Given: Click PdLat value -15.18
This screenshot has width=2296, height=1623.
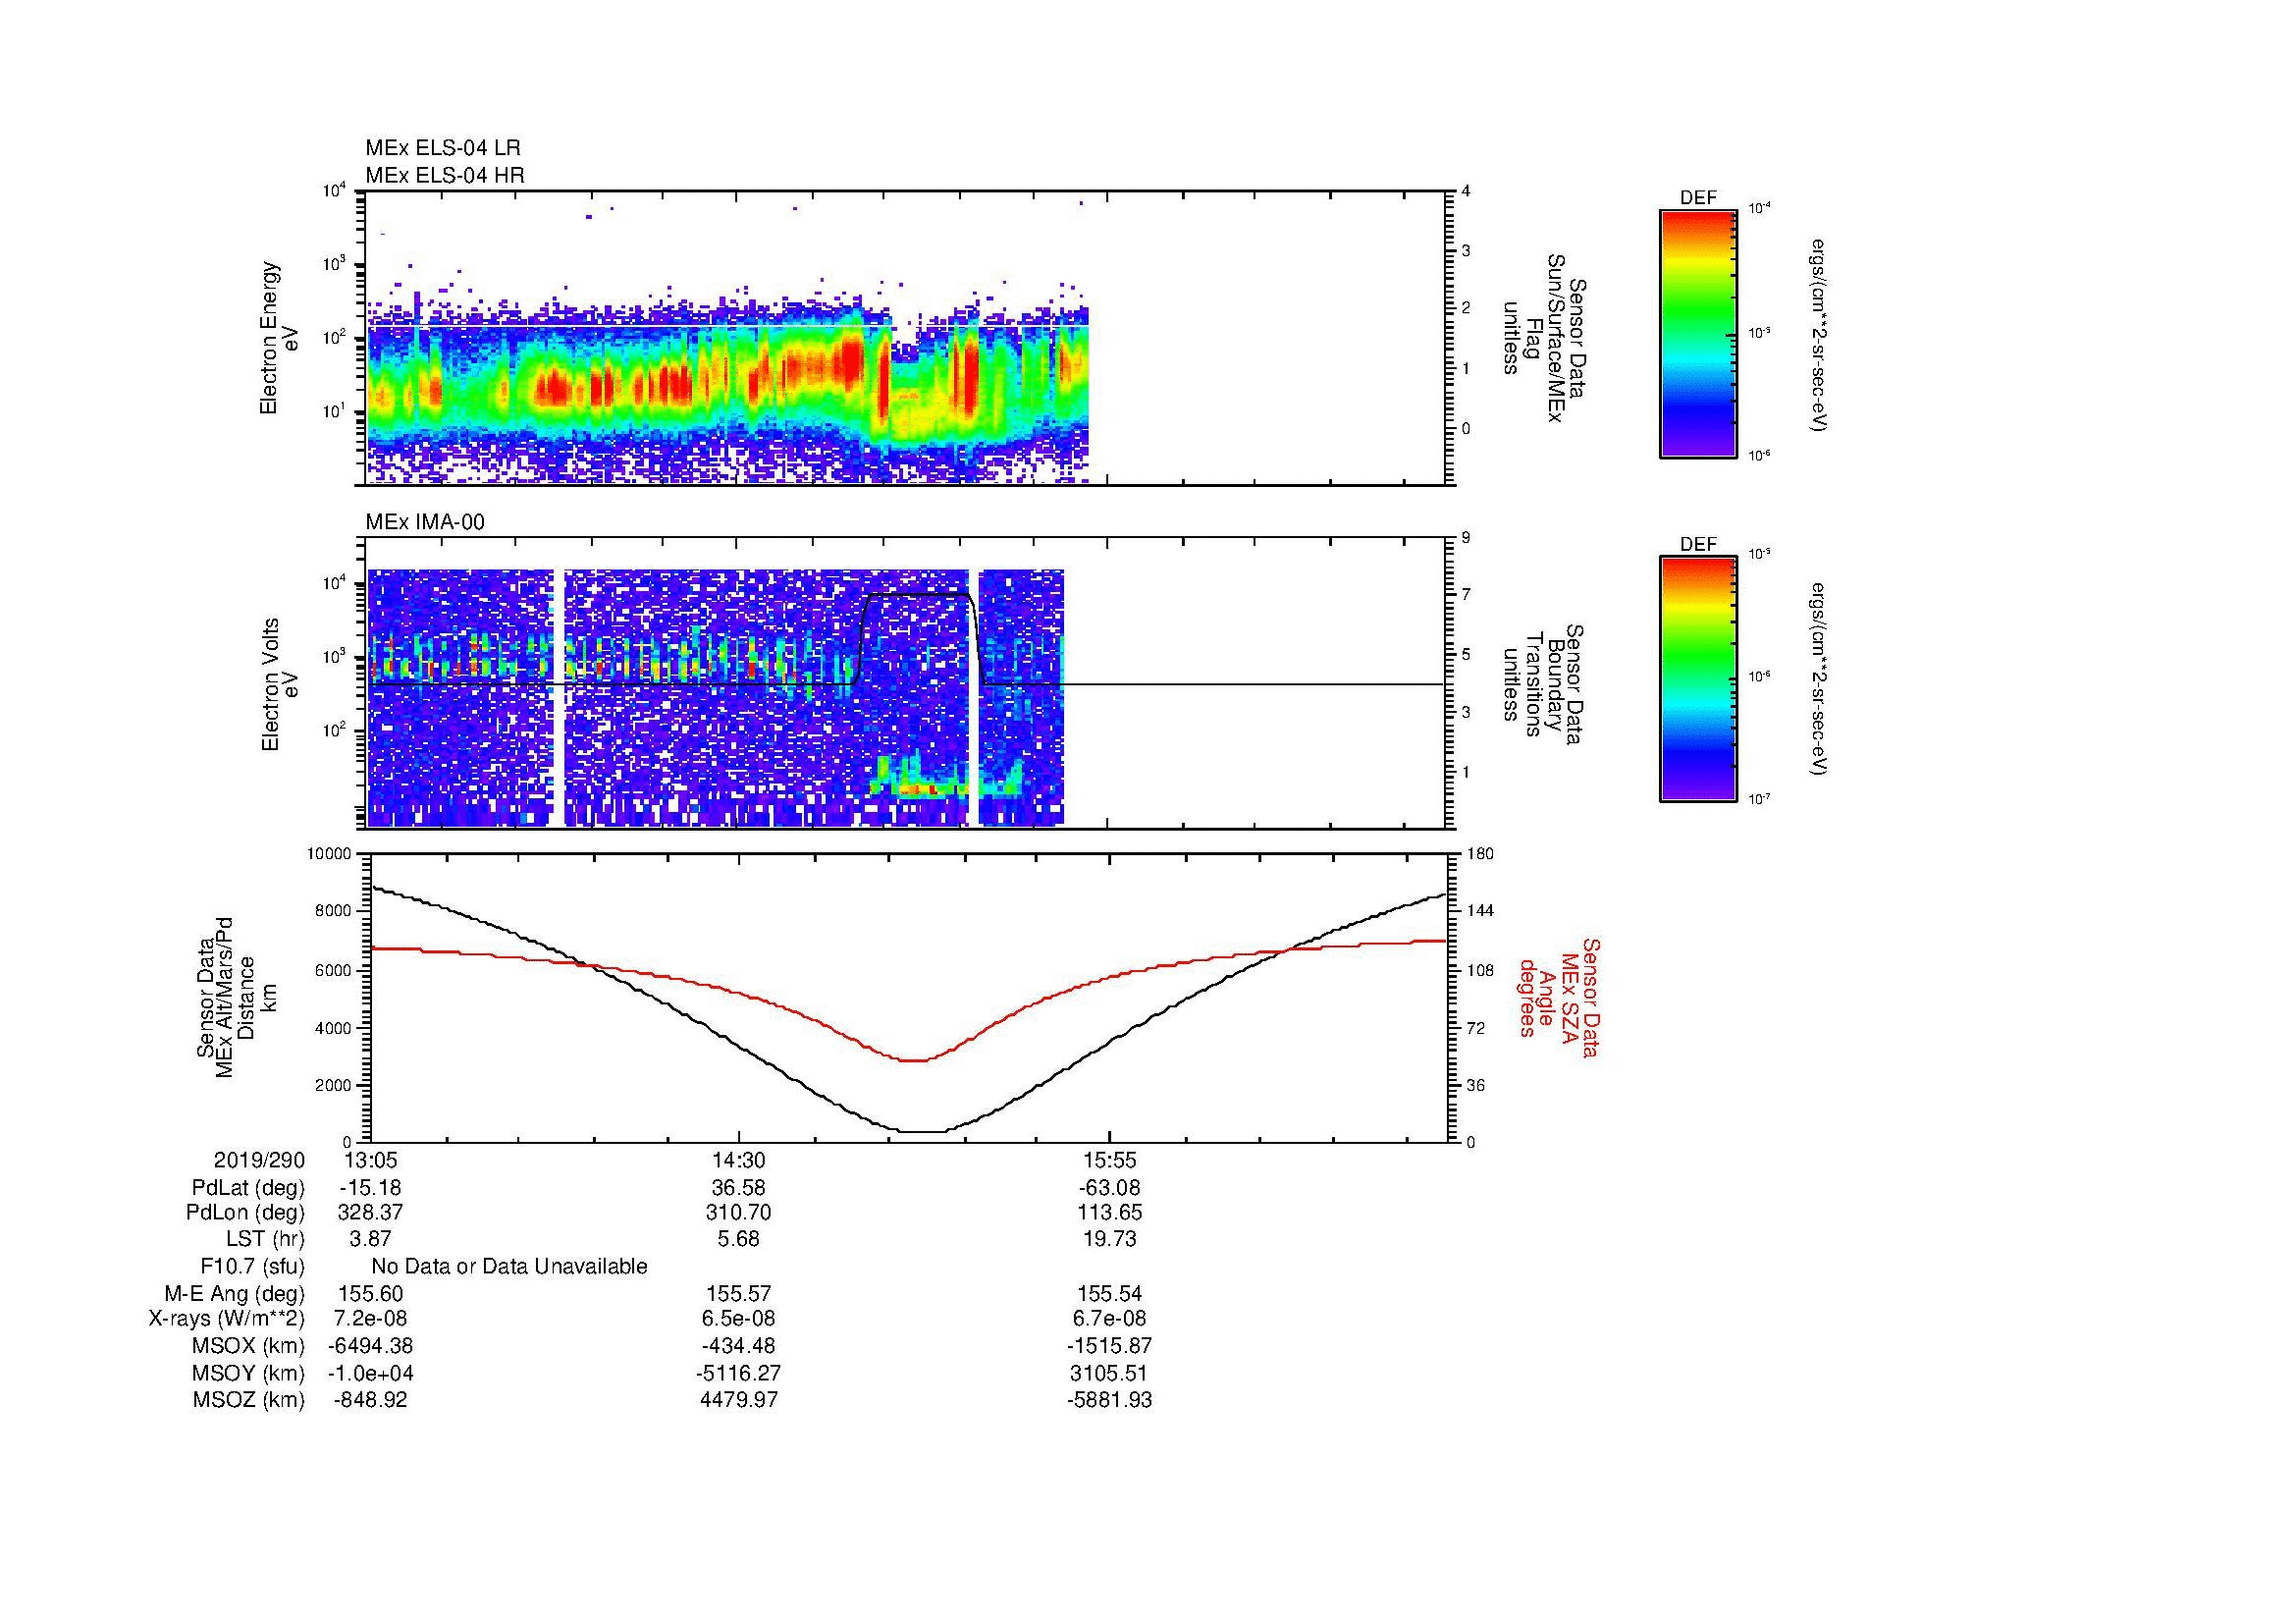Looking at the screenshot, I should click(x=370, y=1188).
